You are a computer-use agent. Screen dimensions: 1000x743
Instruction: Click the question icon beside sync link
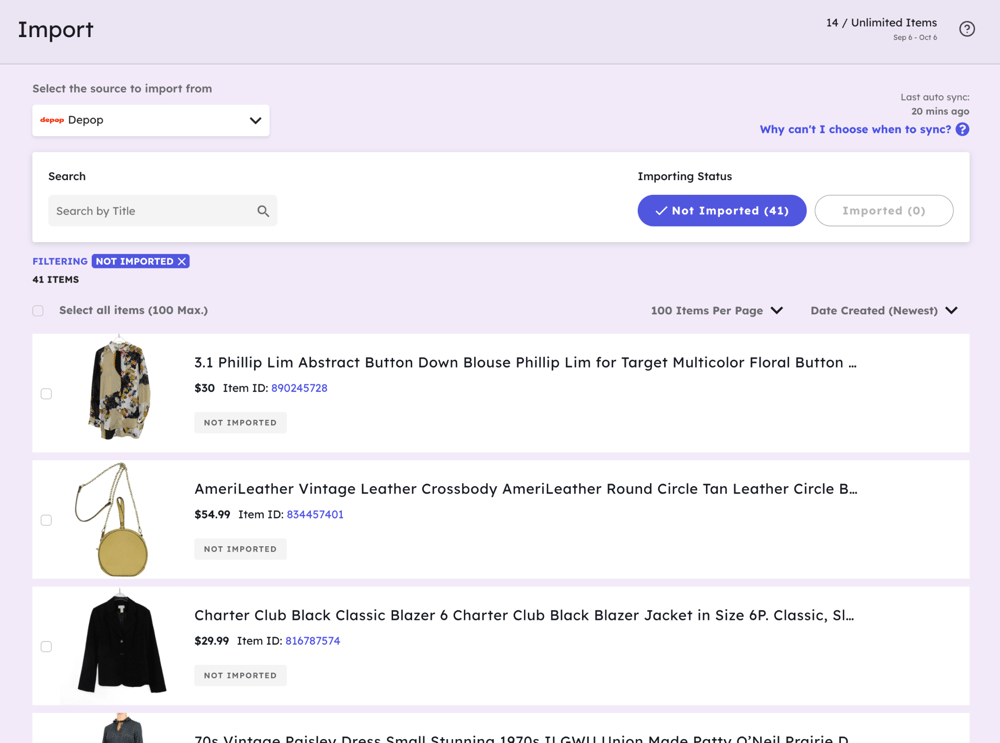click(962, 129)
